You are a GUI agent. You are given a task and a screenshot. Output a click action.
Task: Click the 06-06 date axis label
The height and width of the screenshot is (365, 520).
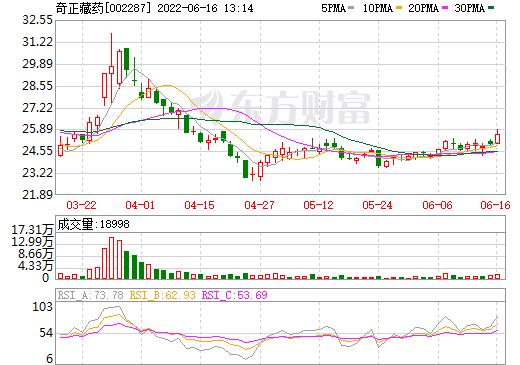tap(437, 205)
